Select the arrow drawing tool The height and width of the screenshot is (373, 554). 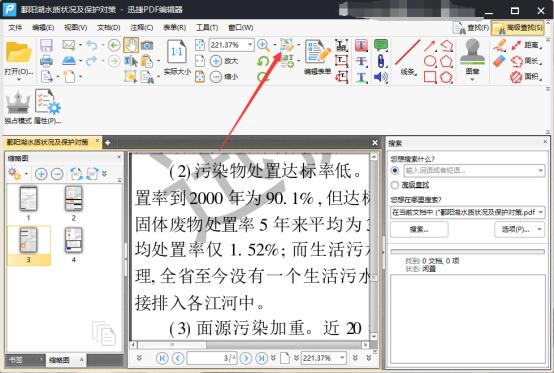coord(429,45)
